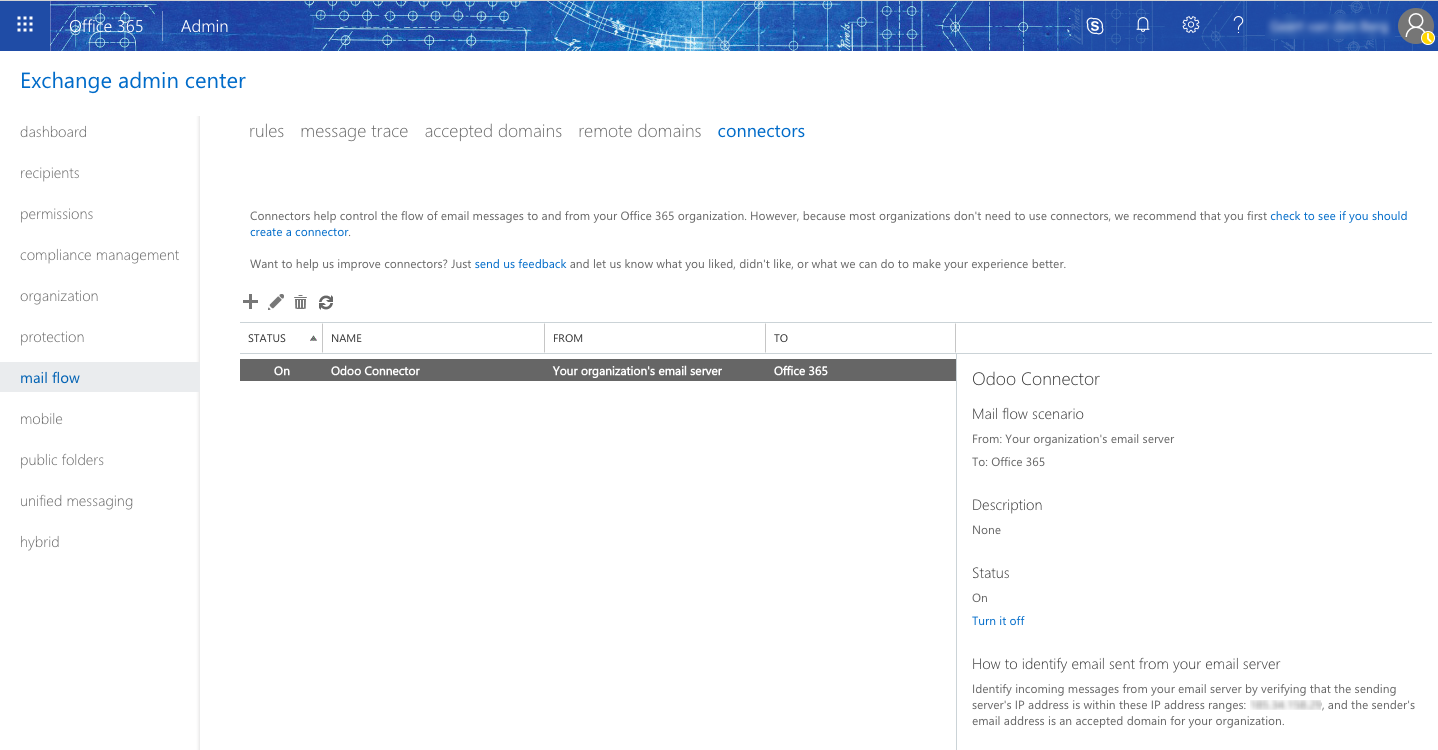Refresh the connectors list
Screen dimensions: 1438x750
coord(326,302)
